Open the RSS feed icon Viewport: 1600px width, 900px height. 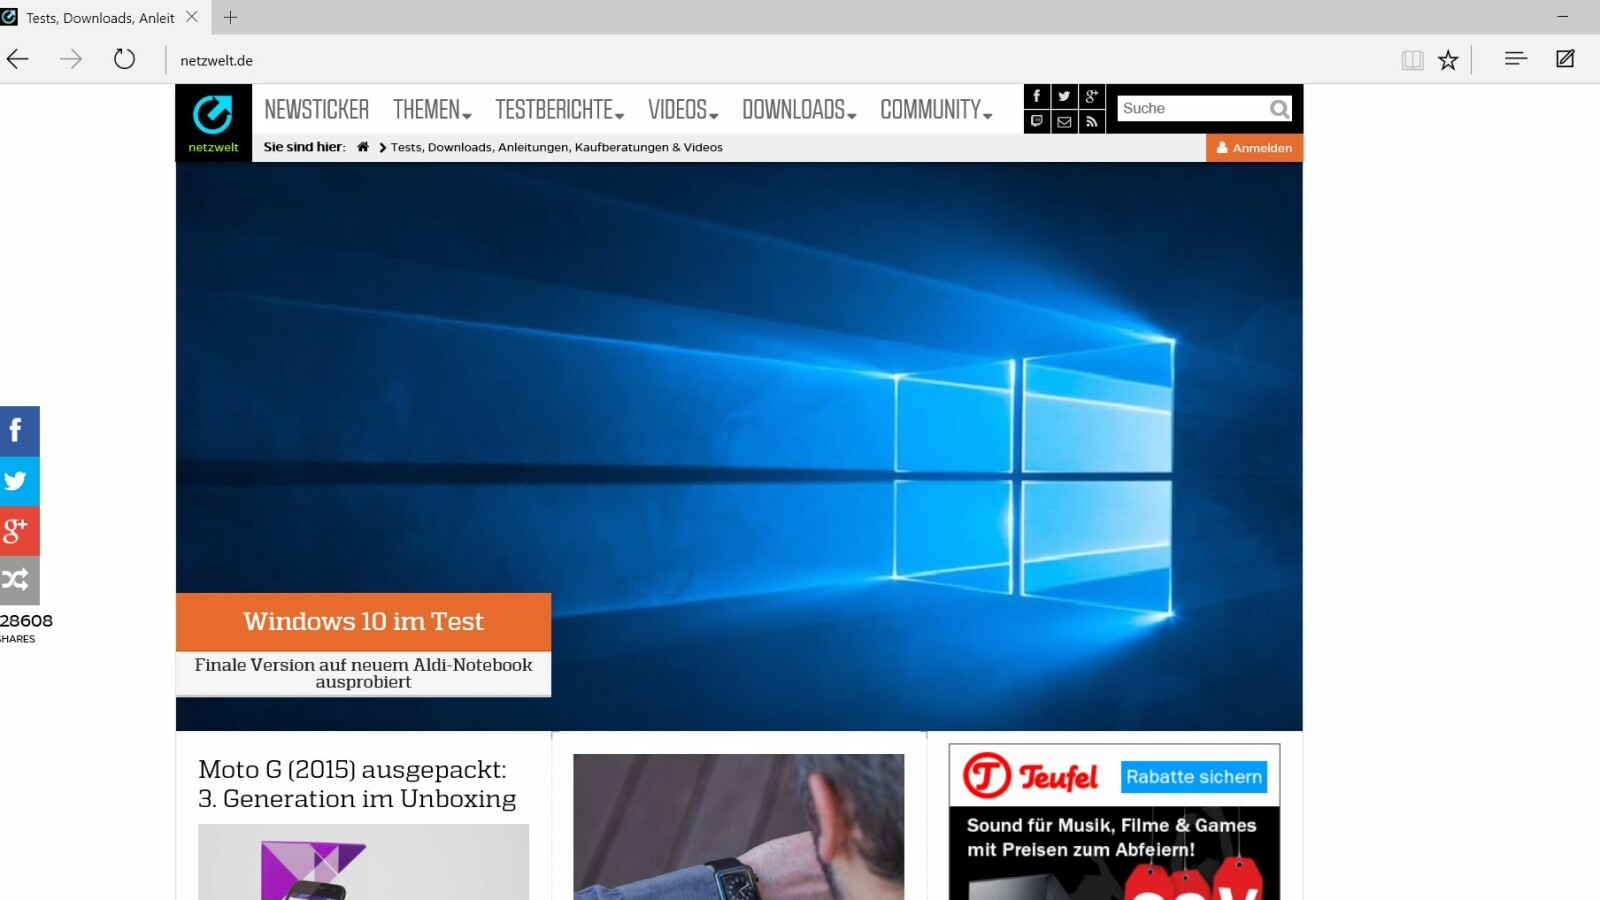click(x=1091, y=121)
